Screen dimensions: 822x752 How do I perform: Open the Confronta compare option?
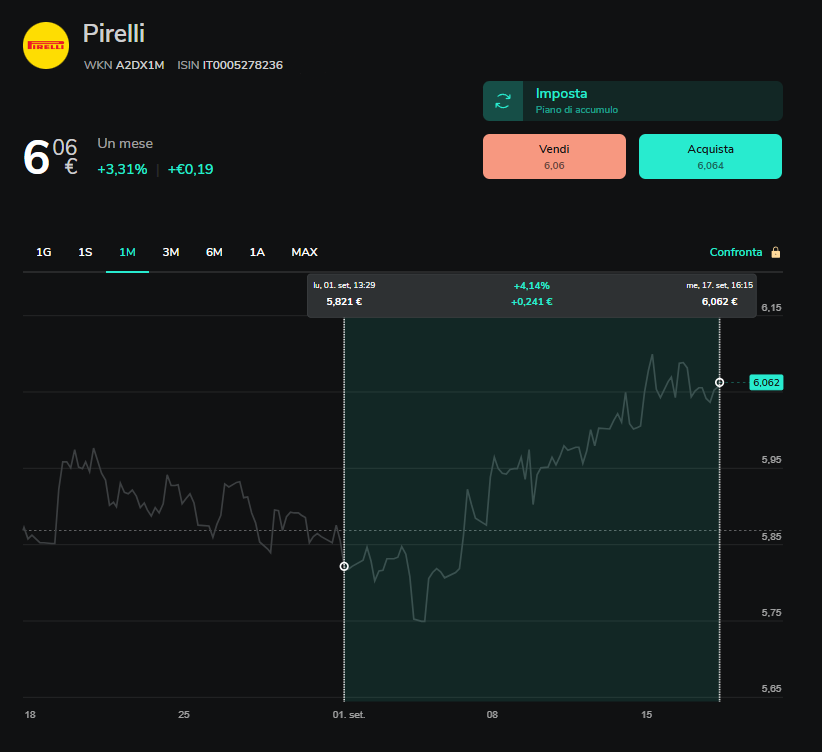pos(736,252)
